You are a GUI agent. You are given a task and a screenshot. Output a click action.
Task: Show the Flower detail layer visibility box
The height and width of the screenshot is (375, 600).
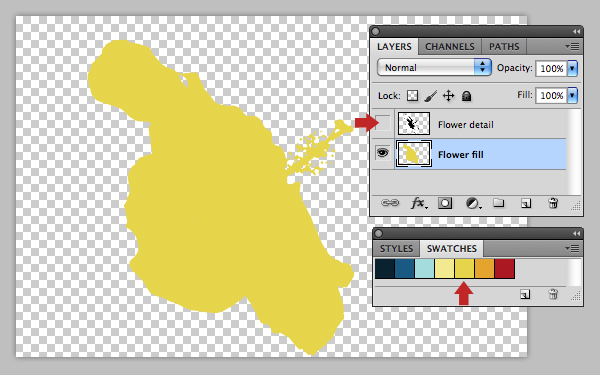(383, 123)
